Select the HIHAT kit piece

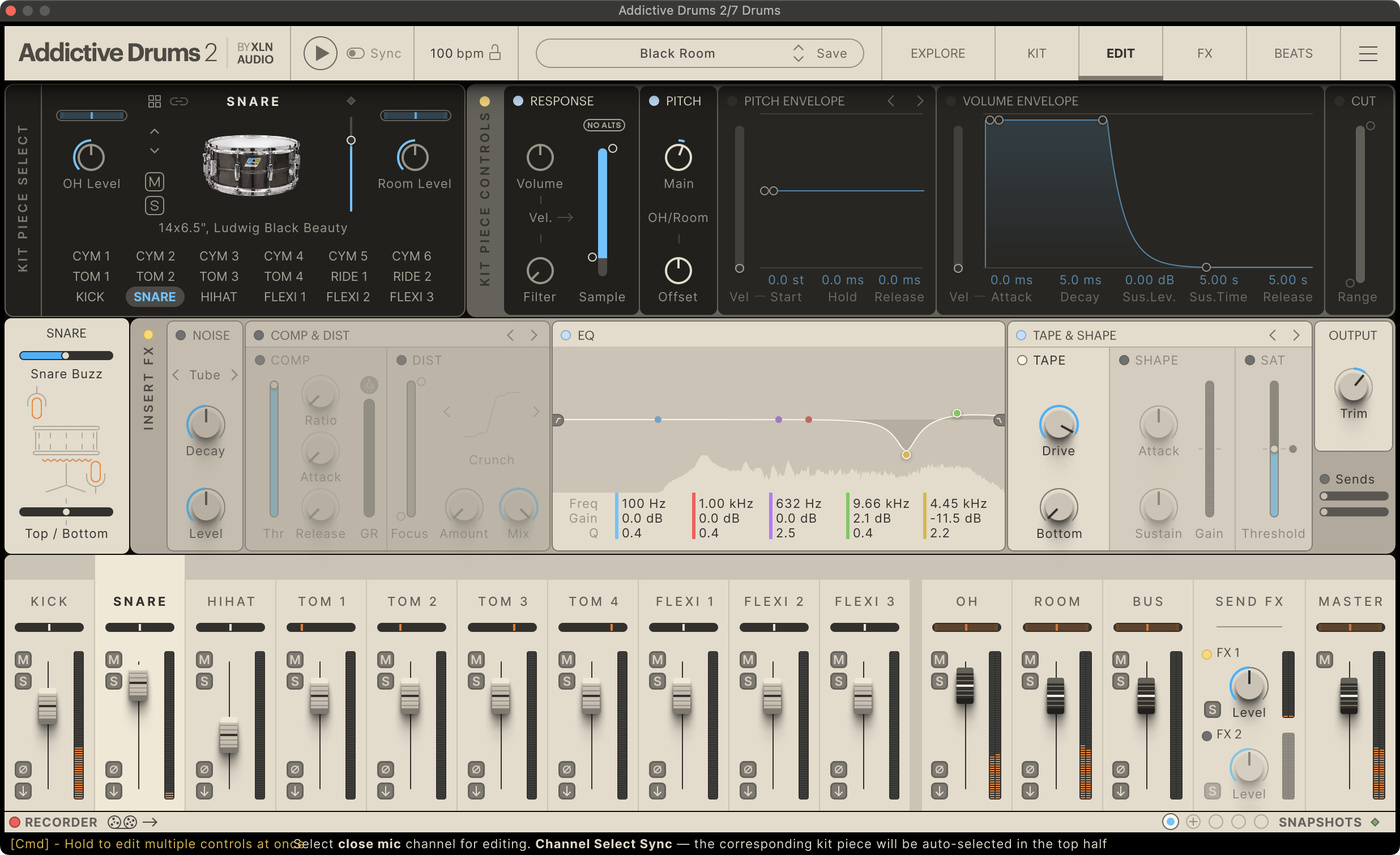click(x=219, y=296)
